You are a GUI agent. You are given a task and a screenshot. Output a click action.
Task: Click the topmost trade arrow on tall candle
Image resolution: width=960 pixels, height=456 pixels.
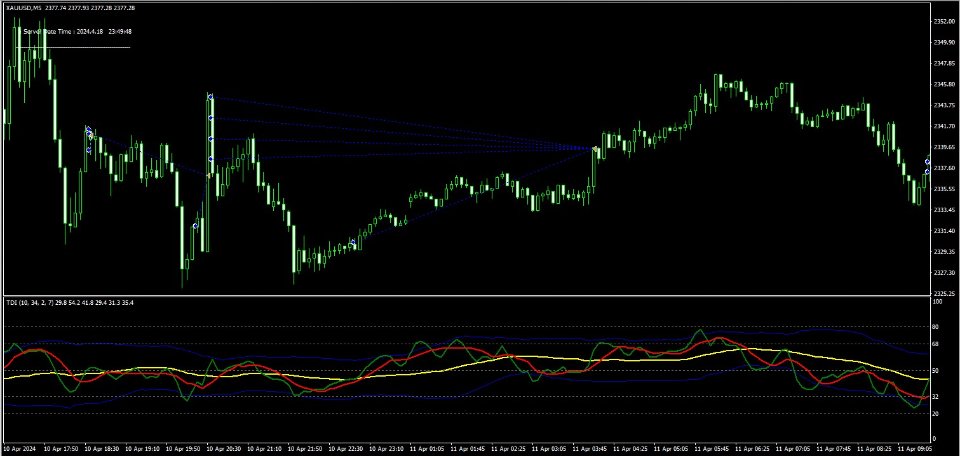[210, 97]
